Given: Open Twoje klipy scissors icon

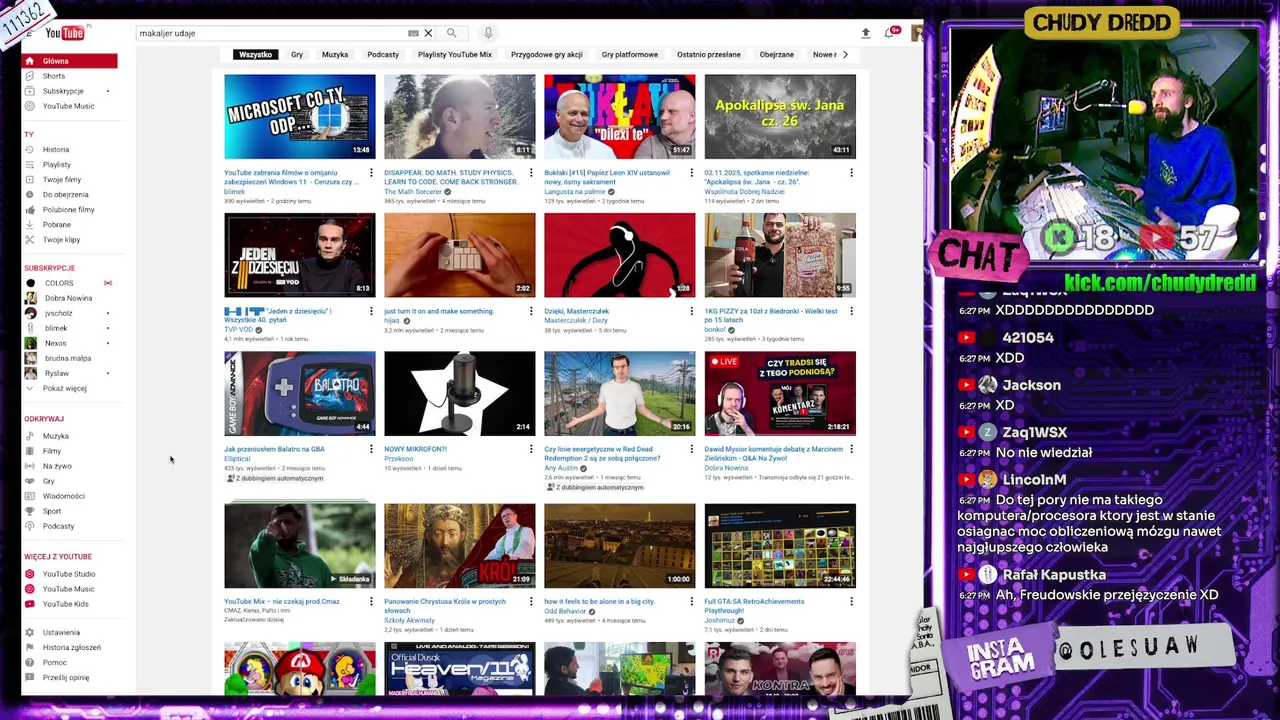Looking at the screenshot, I should 30,239.
